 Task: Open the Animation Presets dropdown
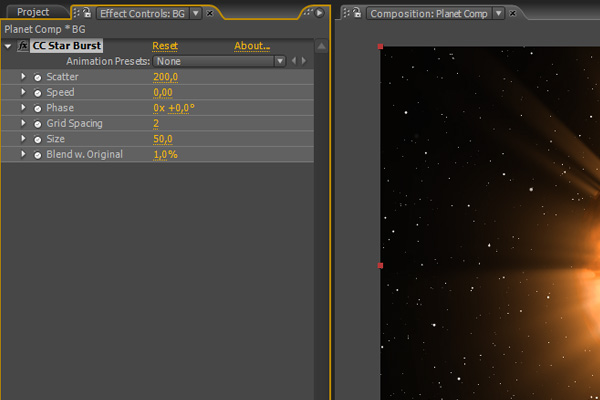tap(219, 61)
